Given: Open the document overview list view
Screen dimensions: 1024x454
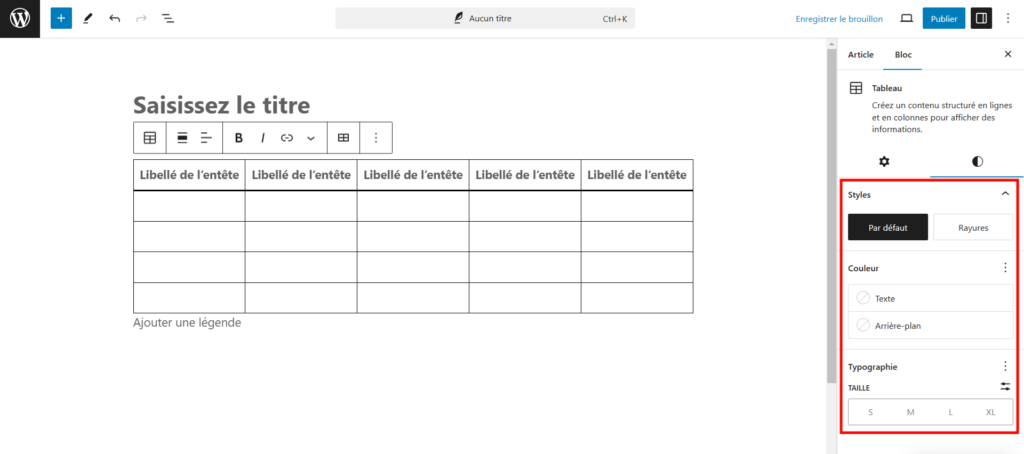Looking at the screenshot, I should (x=168, y=18).
